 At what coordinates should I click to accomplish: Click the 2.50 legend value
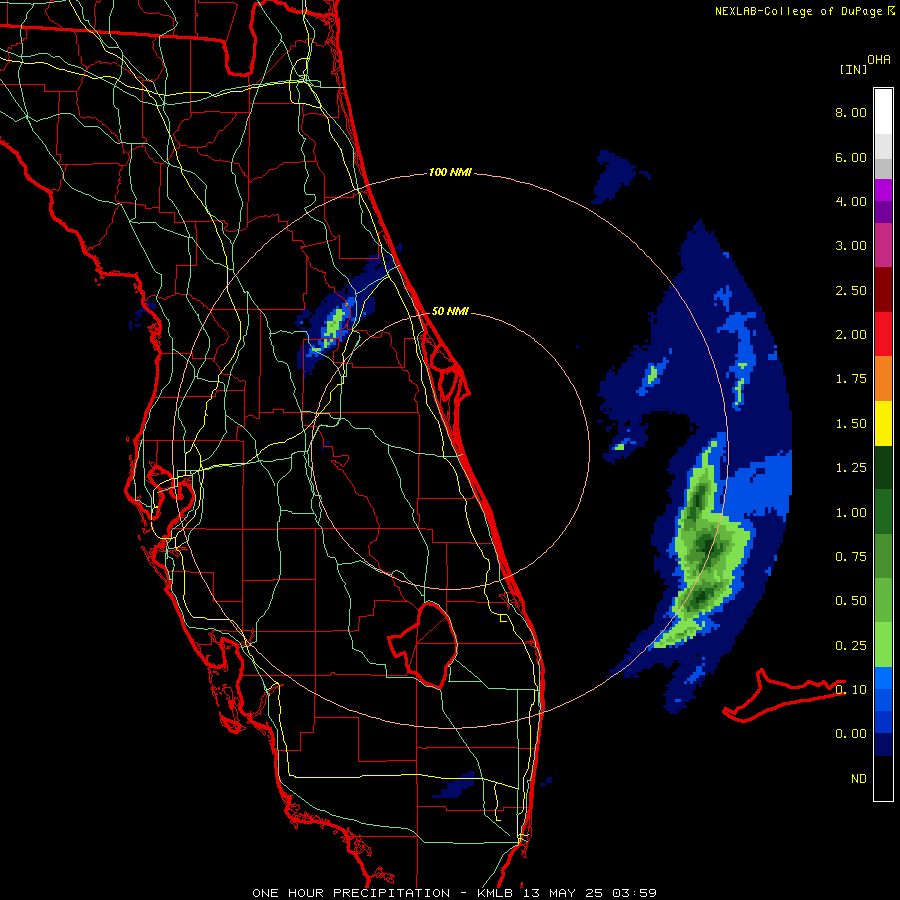[x=851, y=290]
